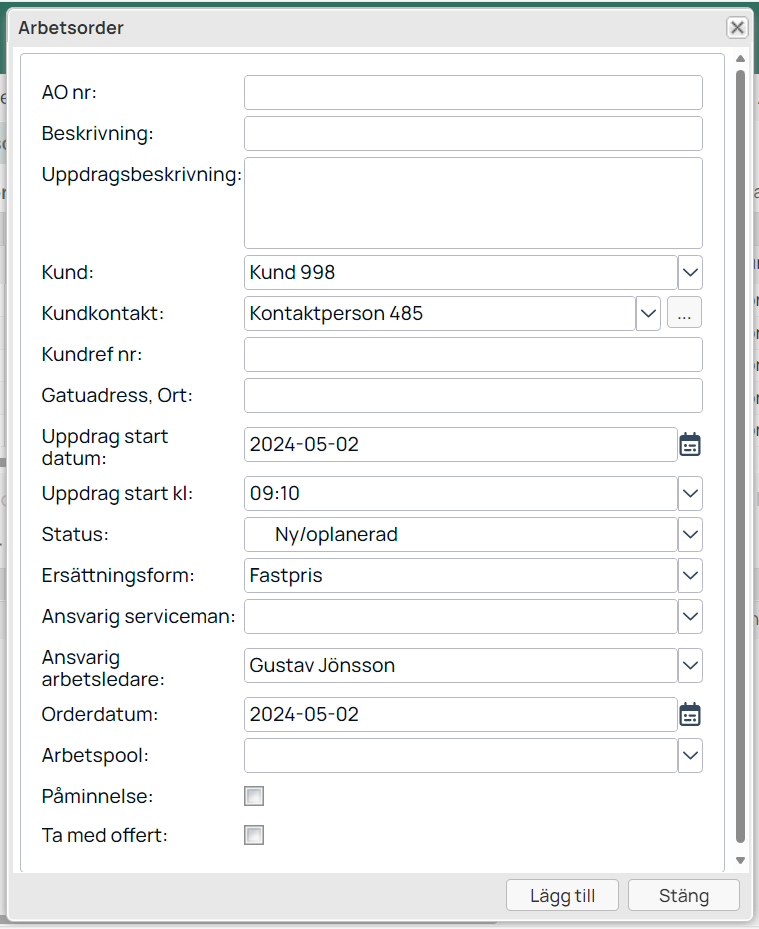The image size is (759, 929).
Task: Click the ellipsis button beside Kundkontakt
Action: (684, 312)
